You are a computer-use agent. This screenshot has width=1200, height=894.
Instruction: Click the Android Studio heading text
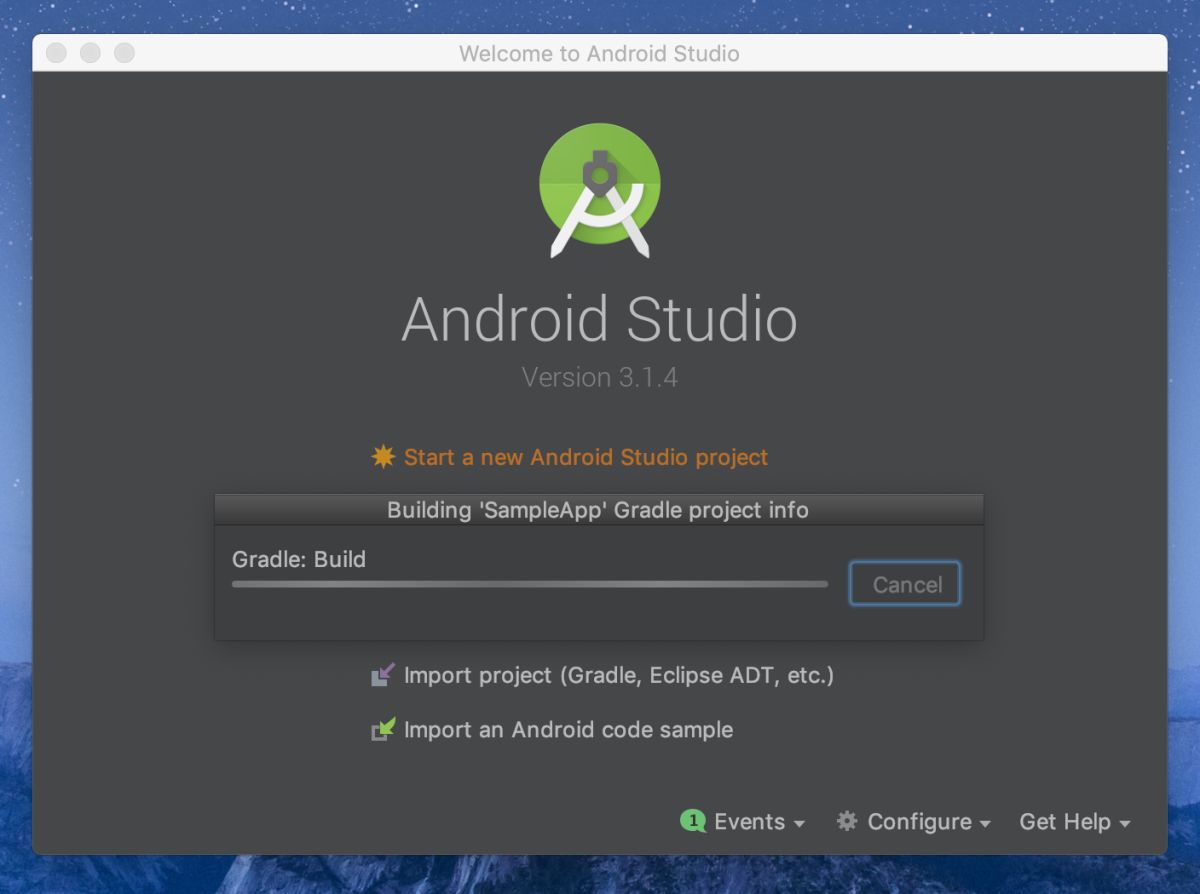pyautogui.click(x=599, y=319)
